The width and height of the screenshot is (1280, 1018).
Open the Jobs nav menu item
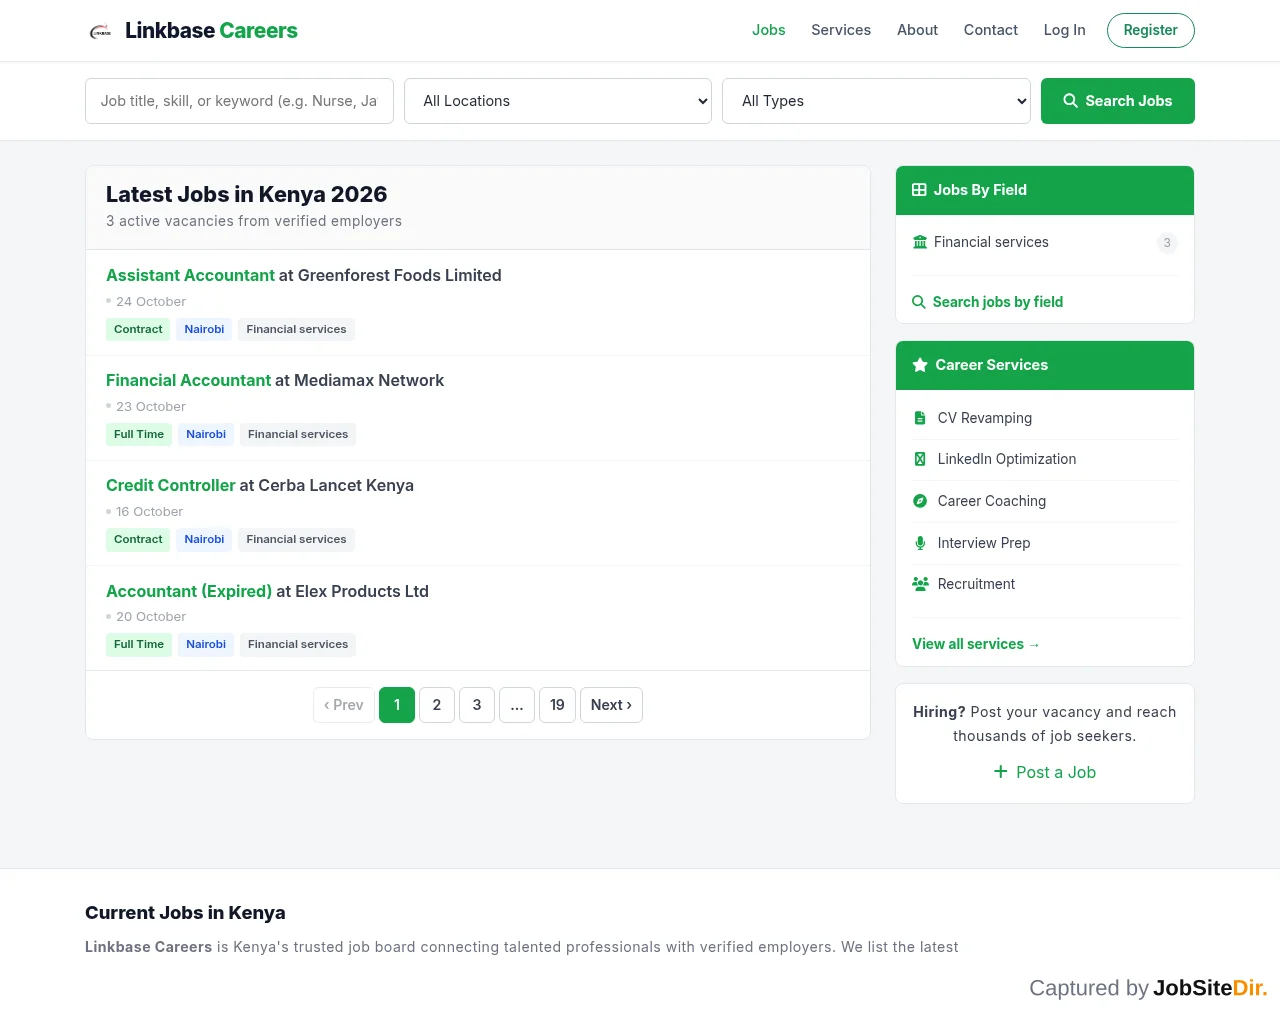[x=769, y=30]
